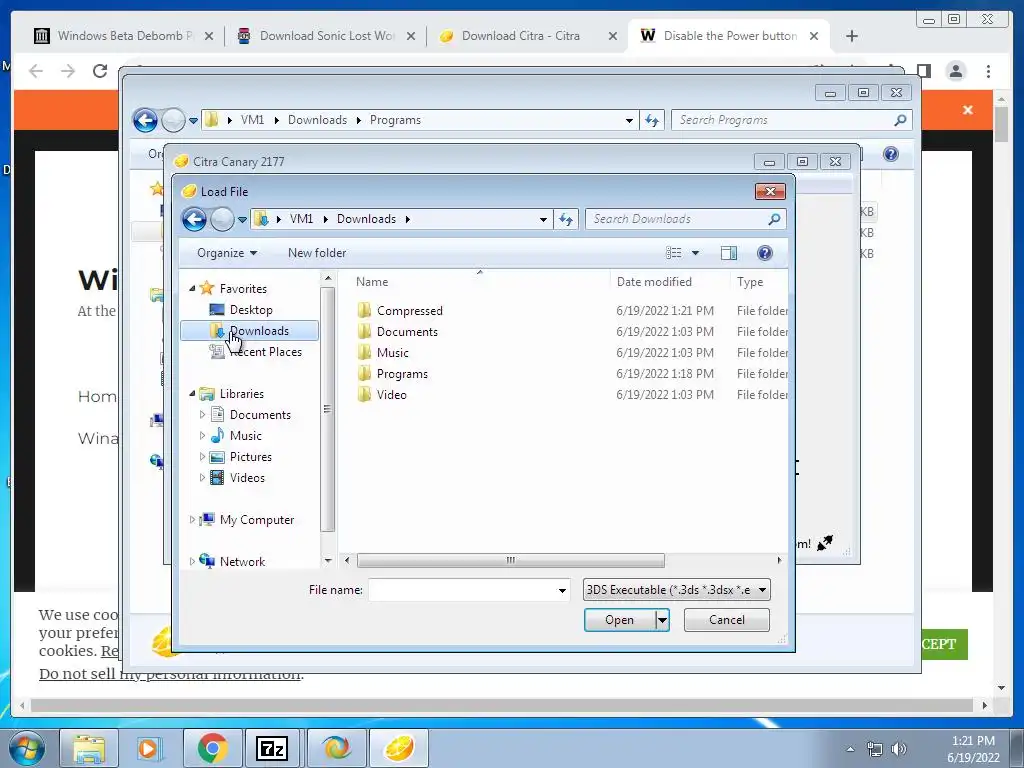Select Network in navigation pane
Image resolution: width=1024 pixels, height=768 pixels.
[x=242, y=562]
